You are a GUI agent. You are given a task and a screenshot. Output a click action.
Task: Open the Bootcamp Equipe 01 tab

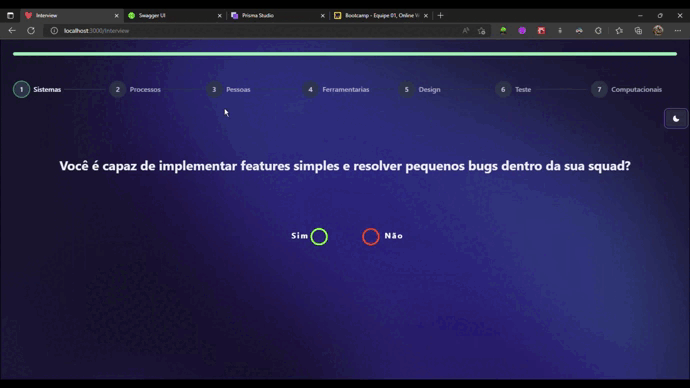(381, 15)
